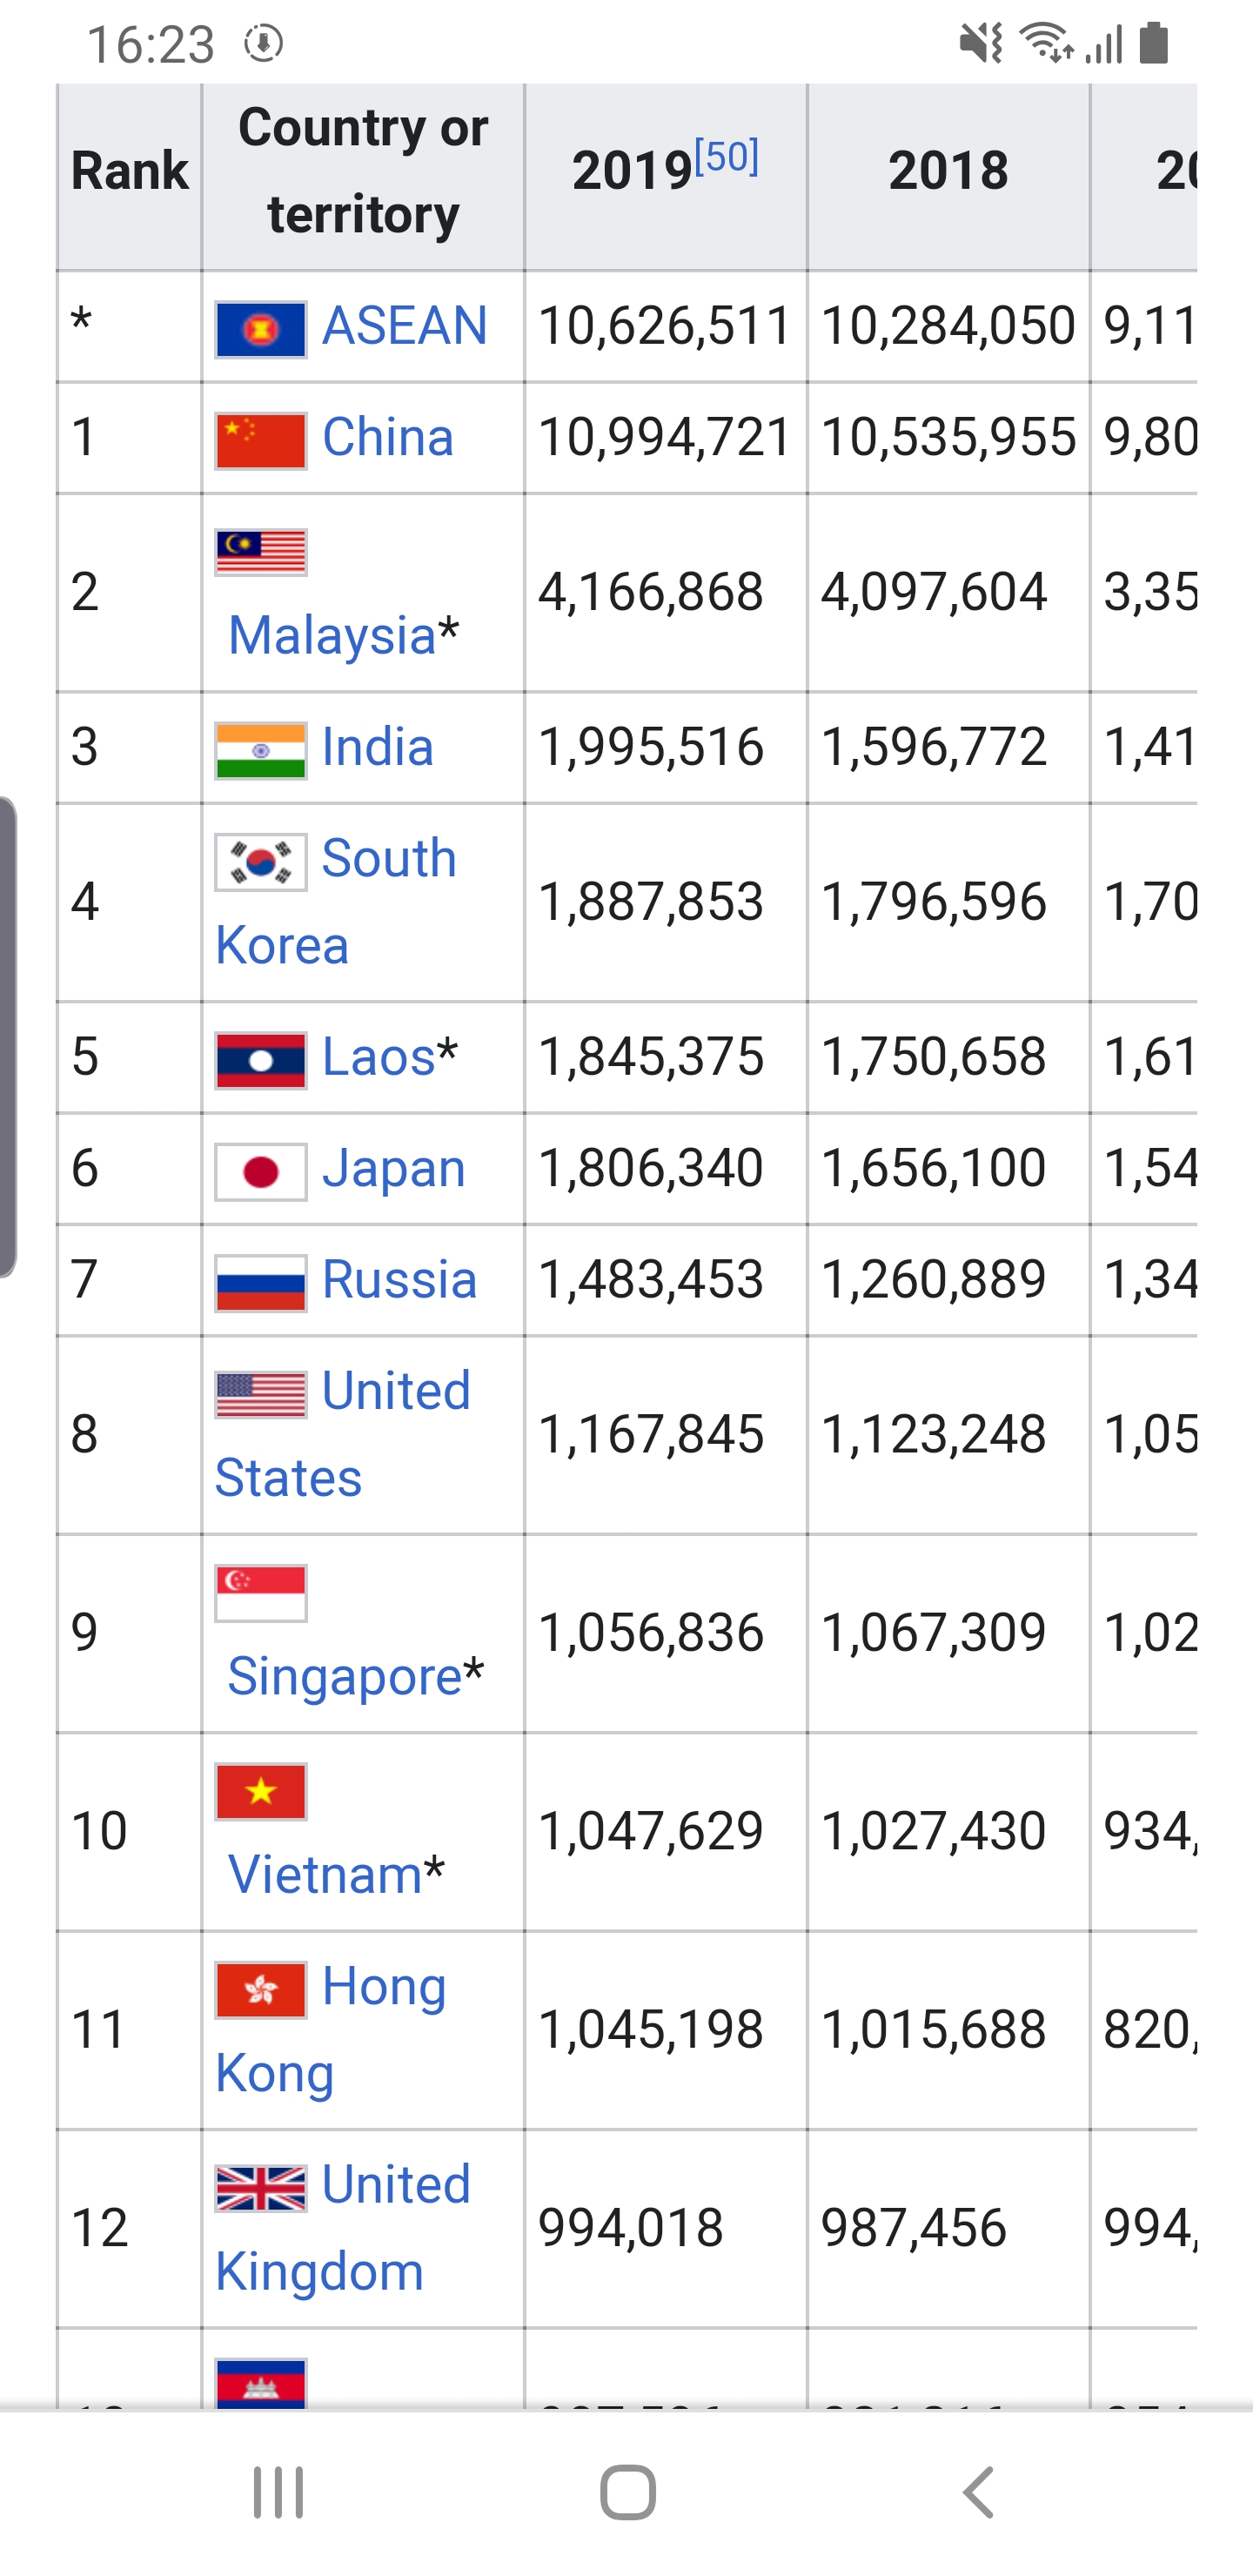Tap the gray edge panel handle

(8, 1036)
